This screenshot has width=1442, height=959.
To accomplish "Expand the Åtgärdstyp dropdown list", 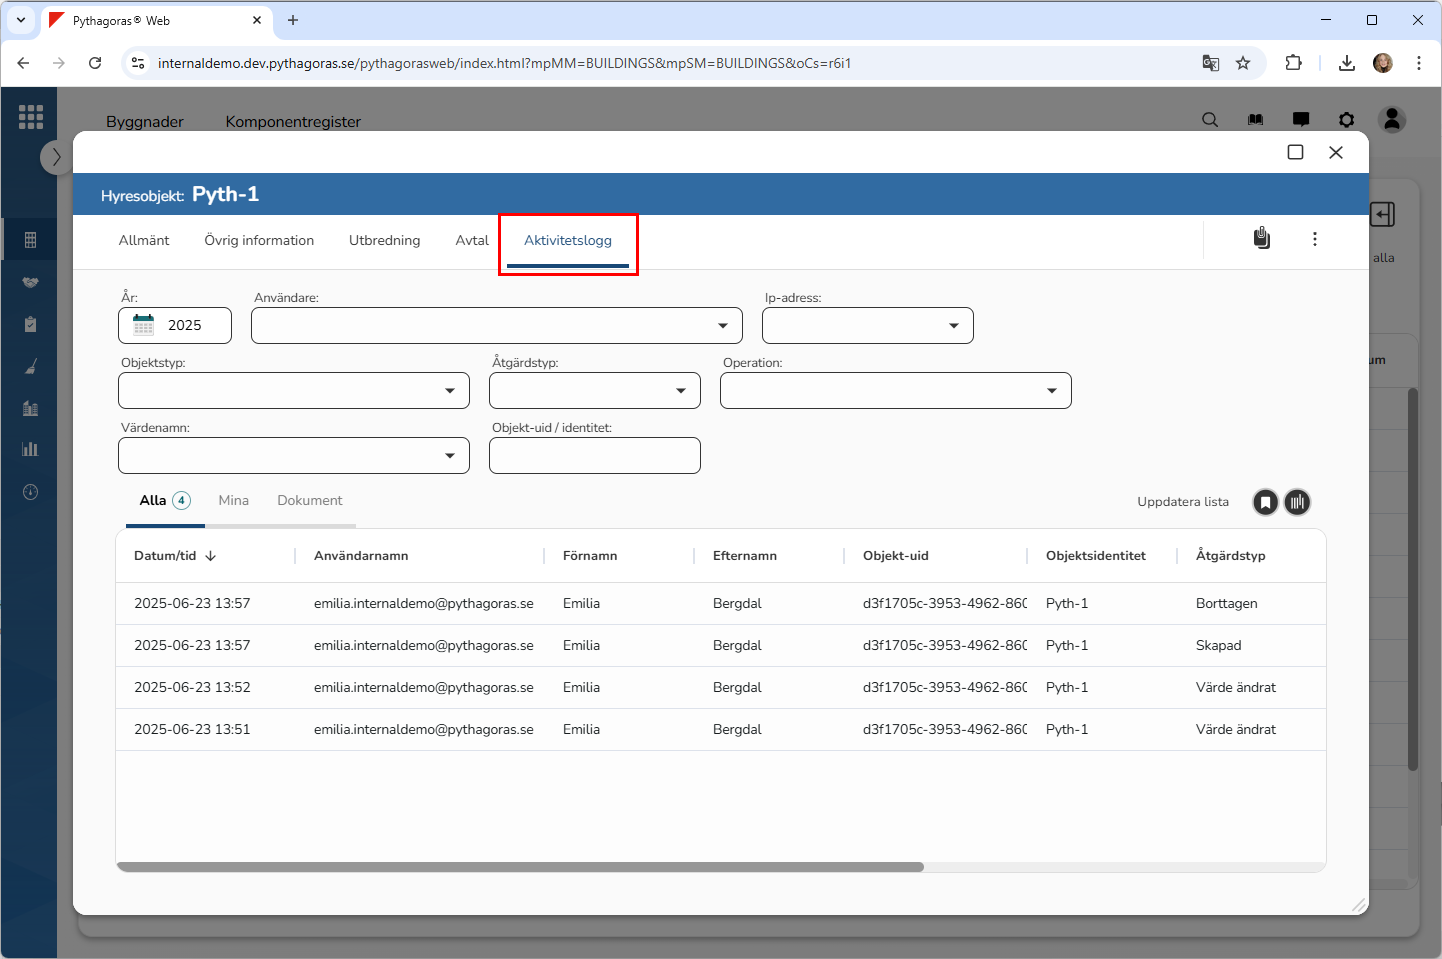I will coord(680,391).
